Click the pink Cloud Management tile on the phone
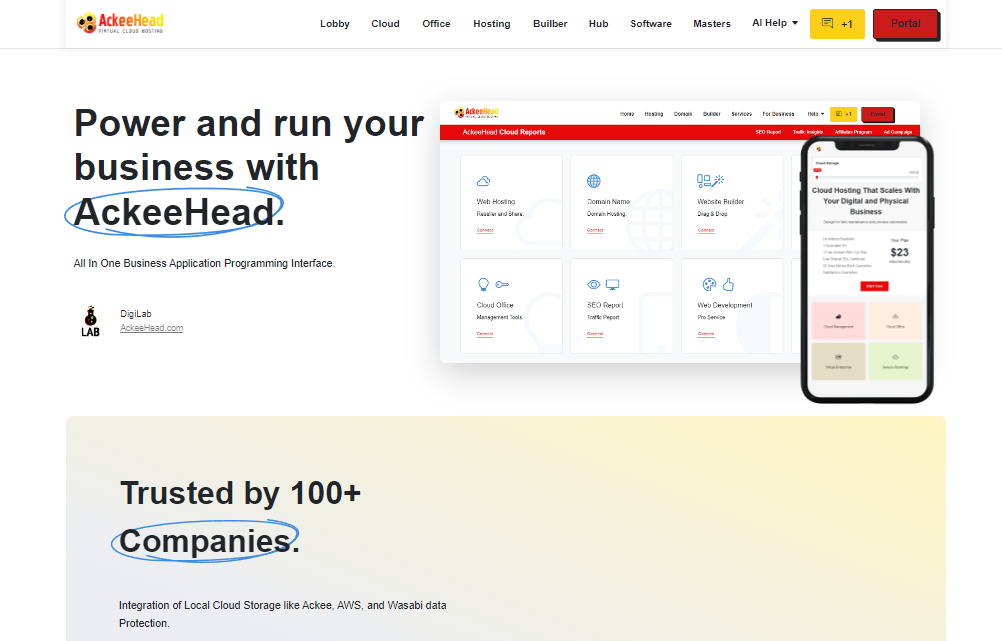This screenshot has width=1002, height=641. pos(838,321)
